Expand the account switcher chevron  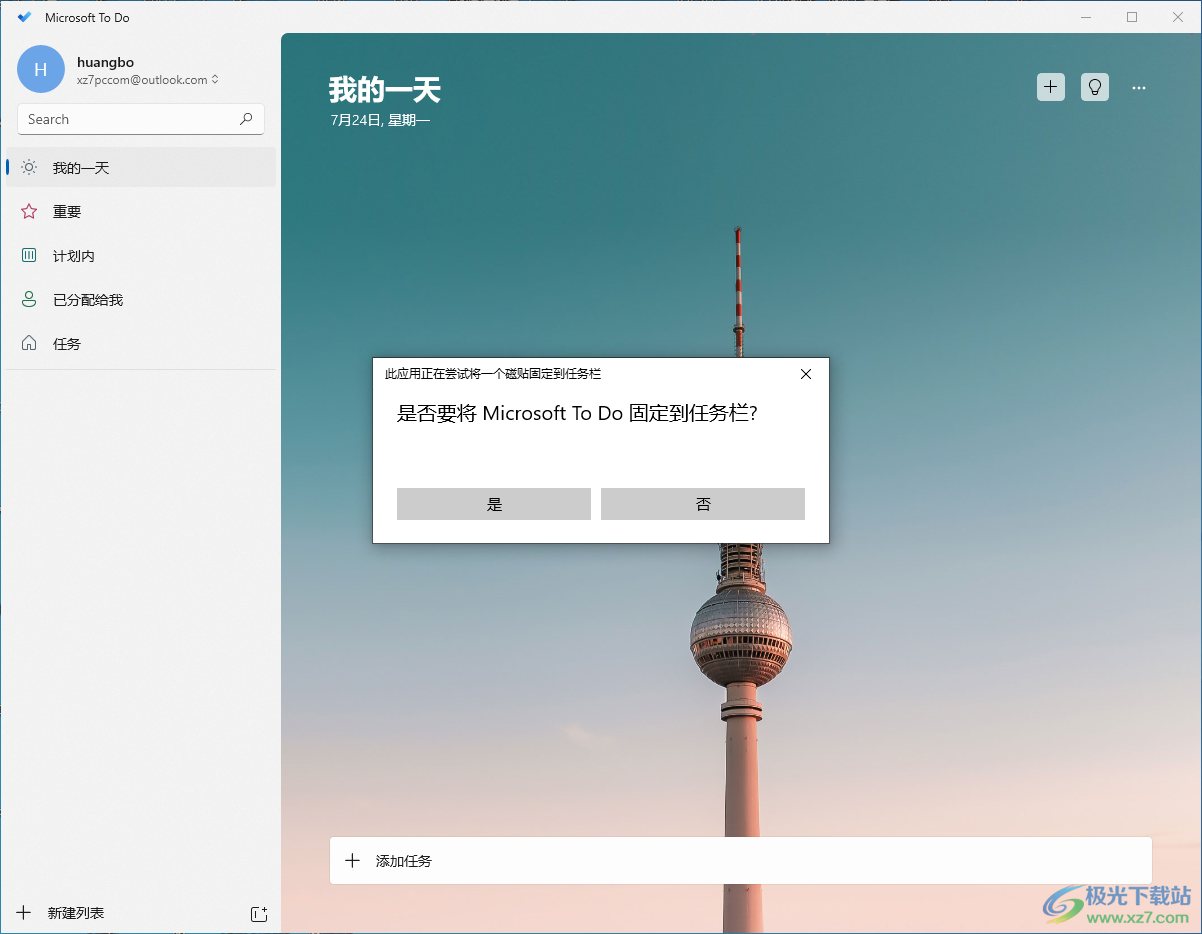point(215,80)
